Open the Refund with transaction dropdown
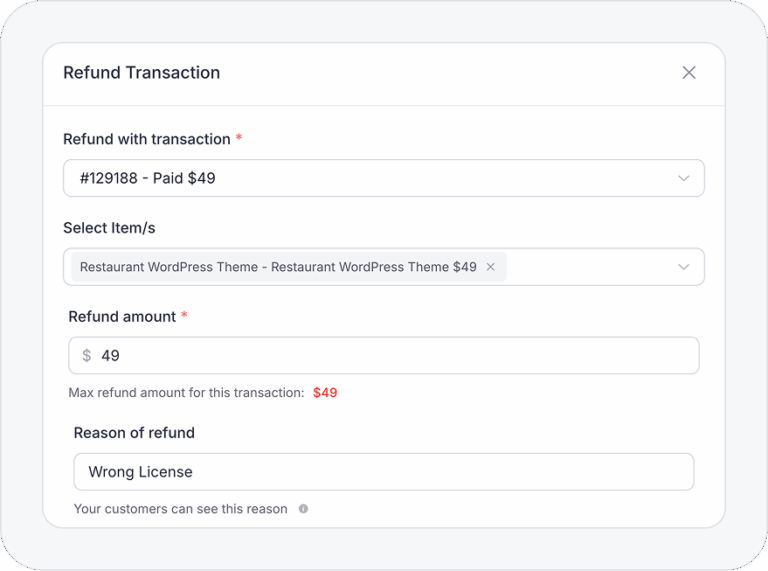This screenshot has width=768, height=571. pyautogui.click(x=383, y=178)
